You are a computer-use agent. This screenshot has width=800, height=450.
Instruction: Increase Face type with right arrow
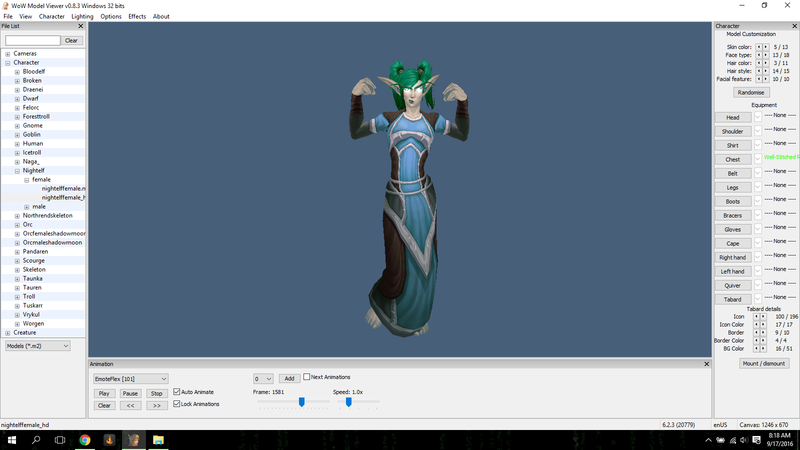point(766,55)
